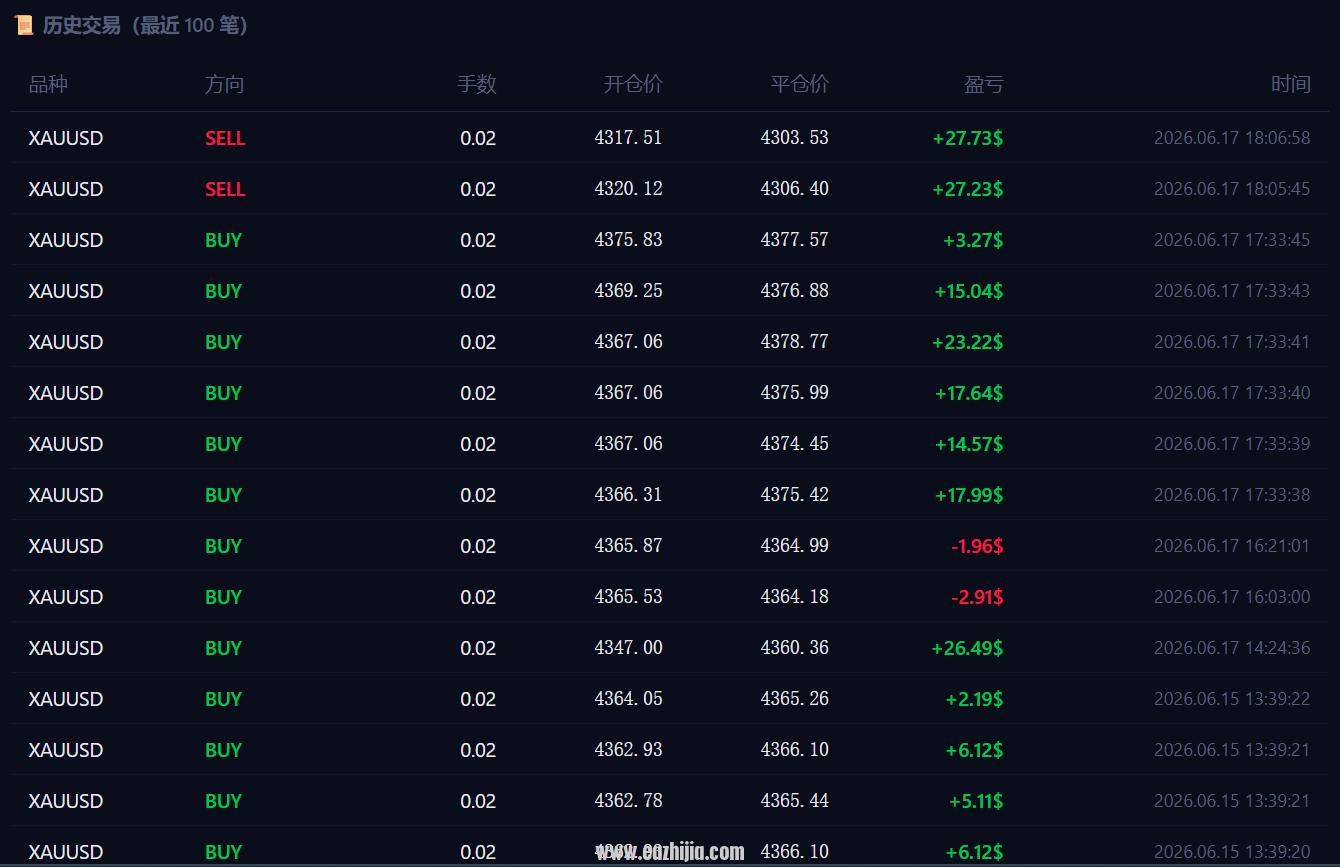This screenshot has height=867, width=1340.
Task: Select the profit value +27.23$
Action: (968, 189)
